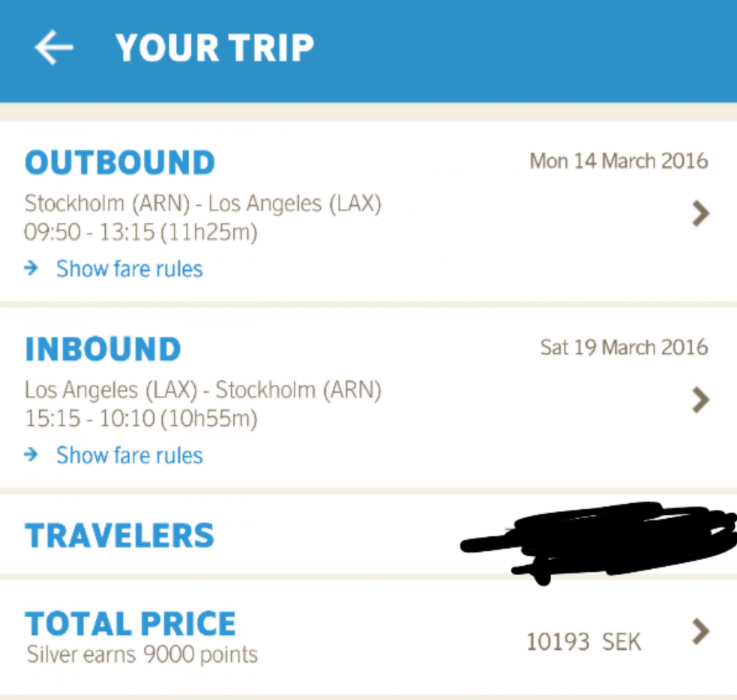Tap Stockholm to Los Angeles route text
The image size is (737, 700).
[x=203, y=204]
